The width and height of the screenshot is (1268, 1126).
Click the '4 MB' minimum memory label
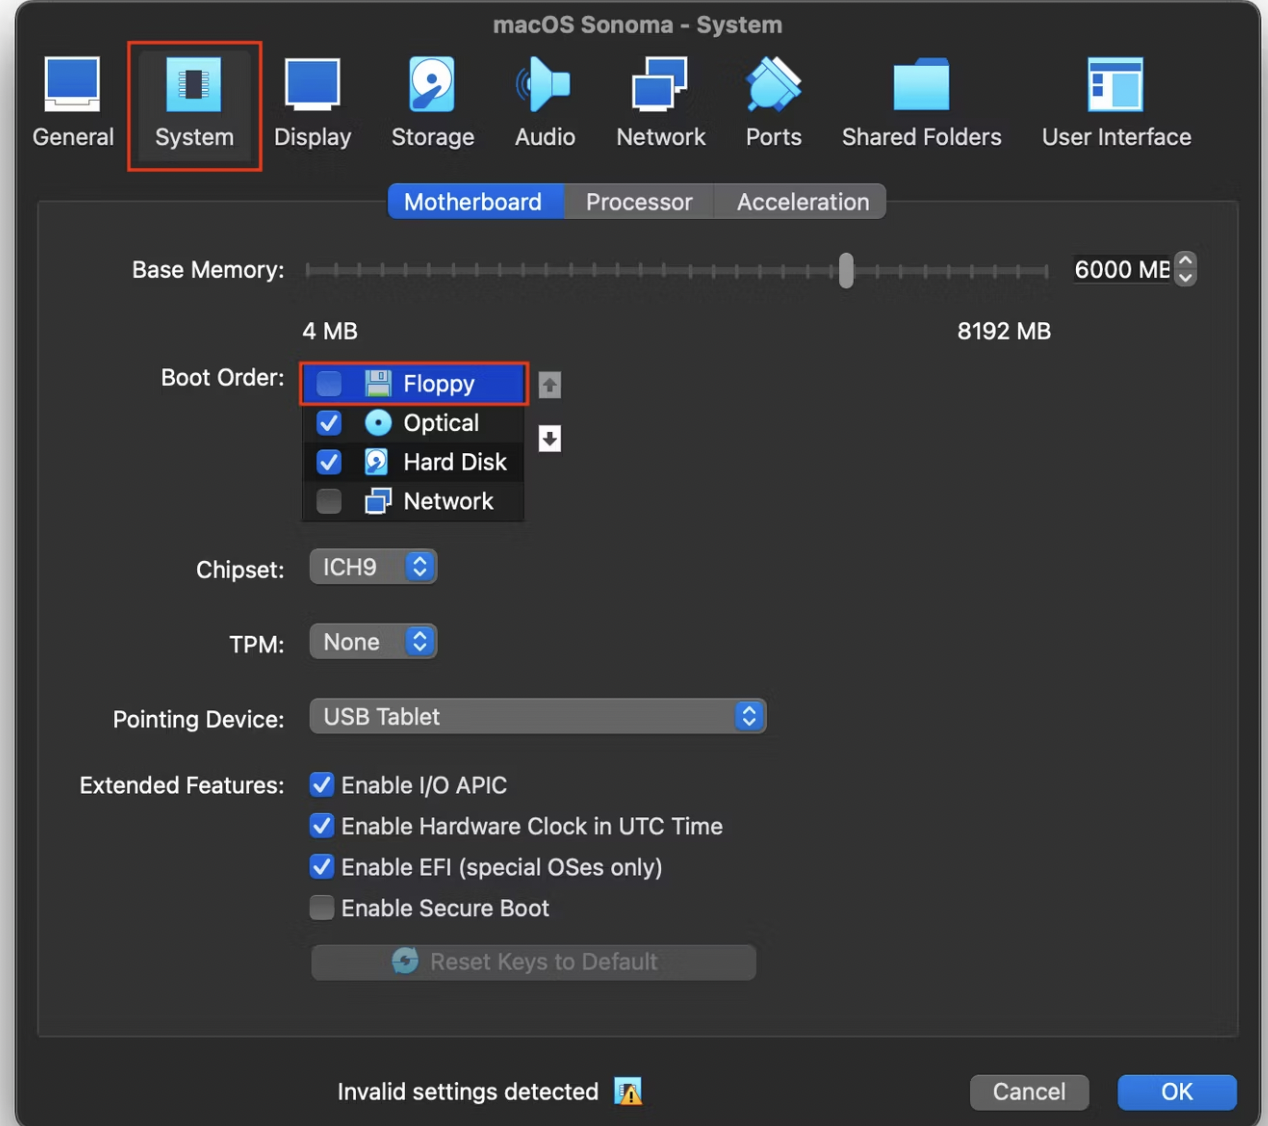click(x=330, y=331)
